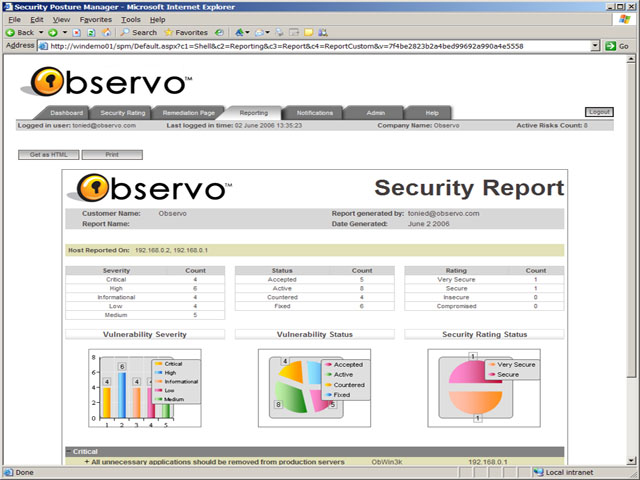Viewport: 640px width, 480px height.
Task: Click the Accepted legend color swatch
Action: [x=328, y=364]
